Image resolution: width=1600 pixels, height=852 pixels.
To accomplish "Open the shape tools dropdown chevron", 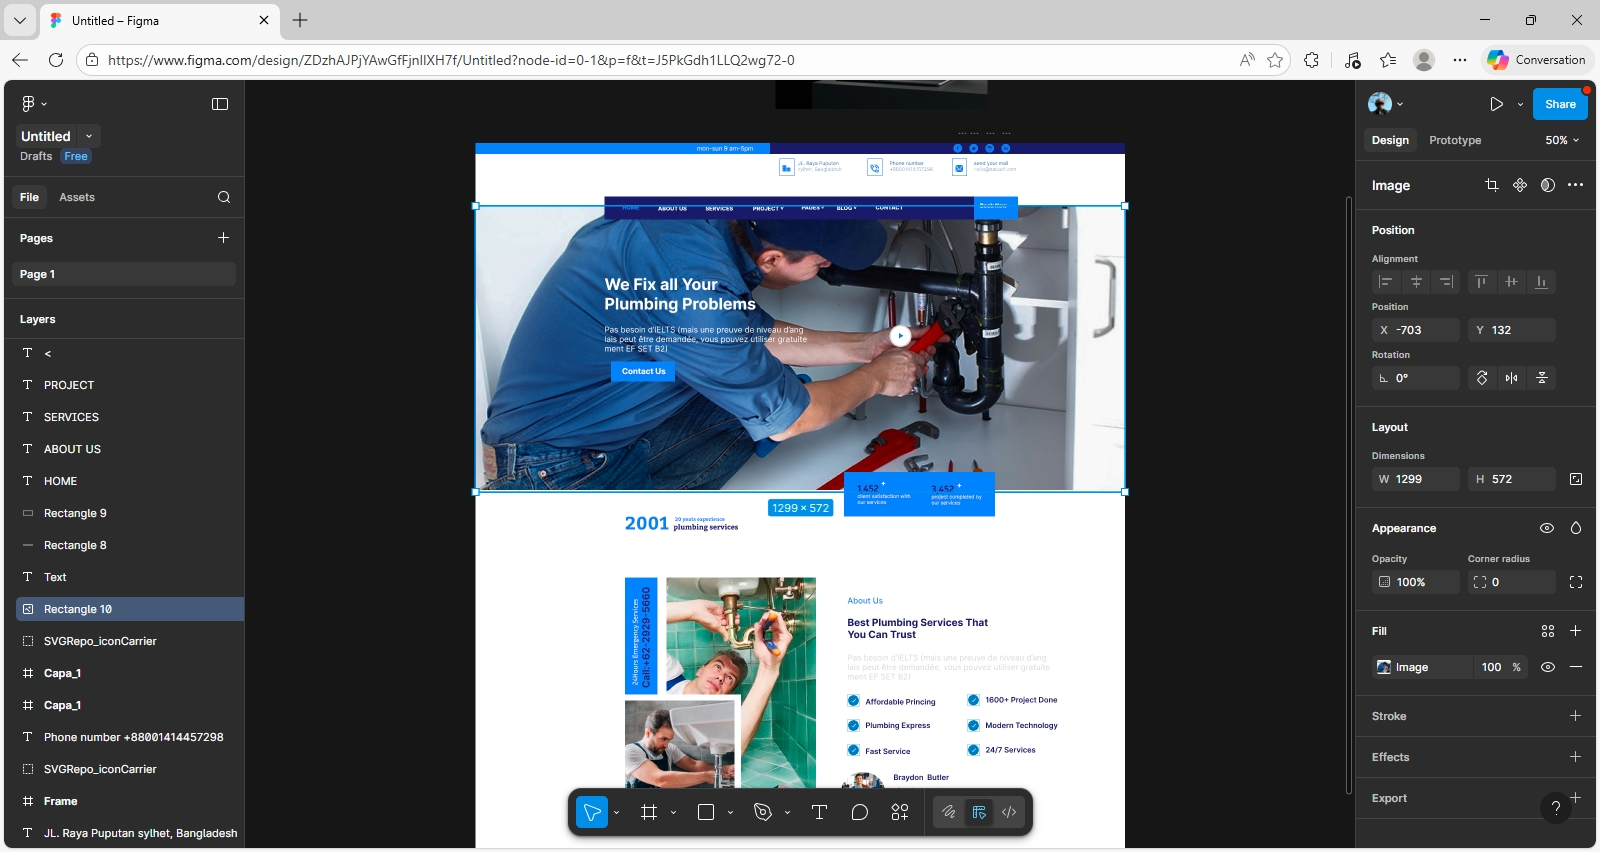I will tap(730, 812).
